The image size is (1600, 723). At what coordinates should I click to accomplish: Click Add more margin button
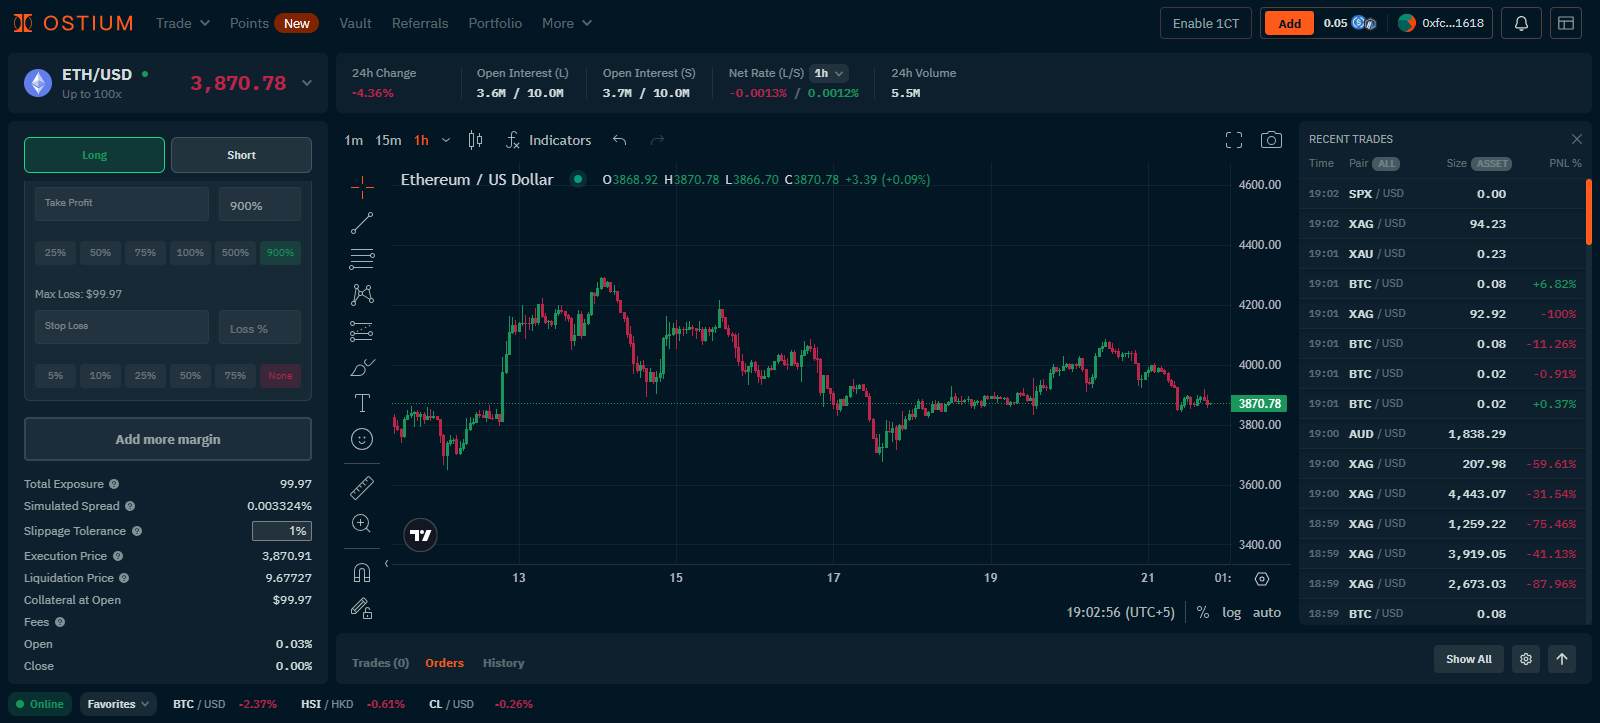(168, 439)
